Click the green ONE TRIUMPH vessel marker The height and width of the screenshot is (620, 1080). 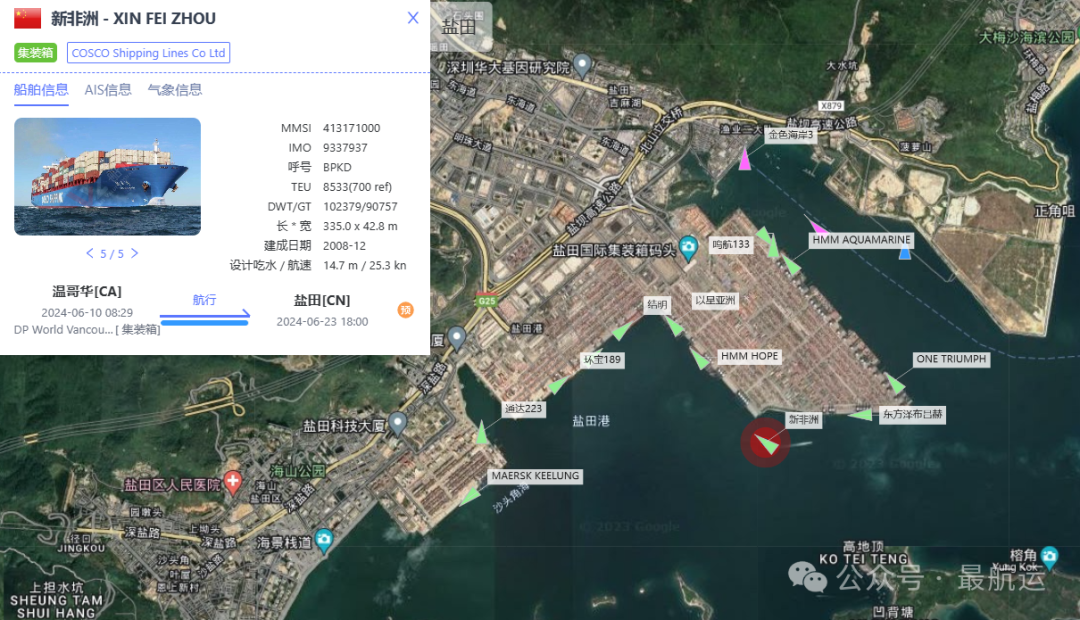click(895, 383)
